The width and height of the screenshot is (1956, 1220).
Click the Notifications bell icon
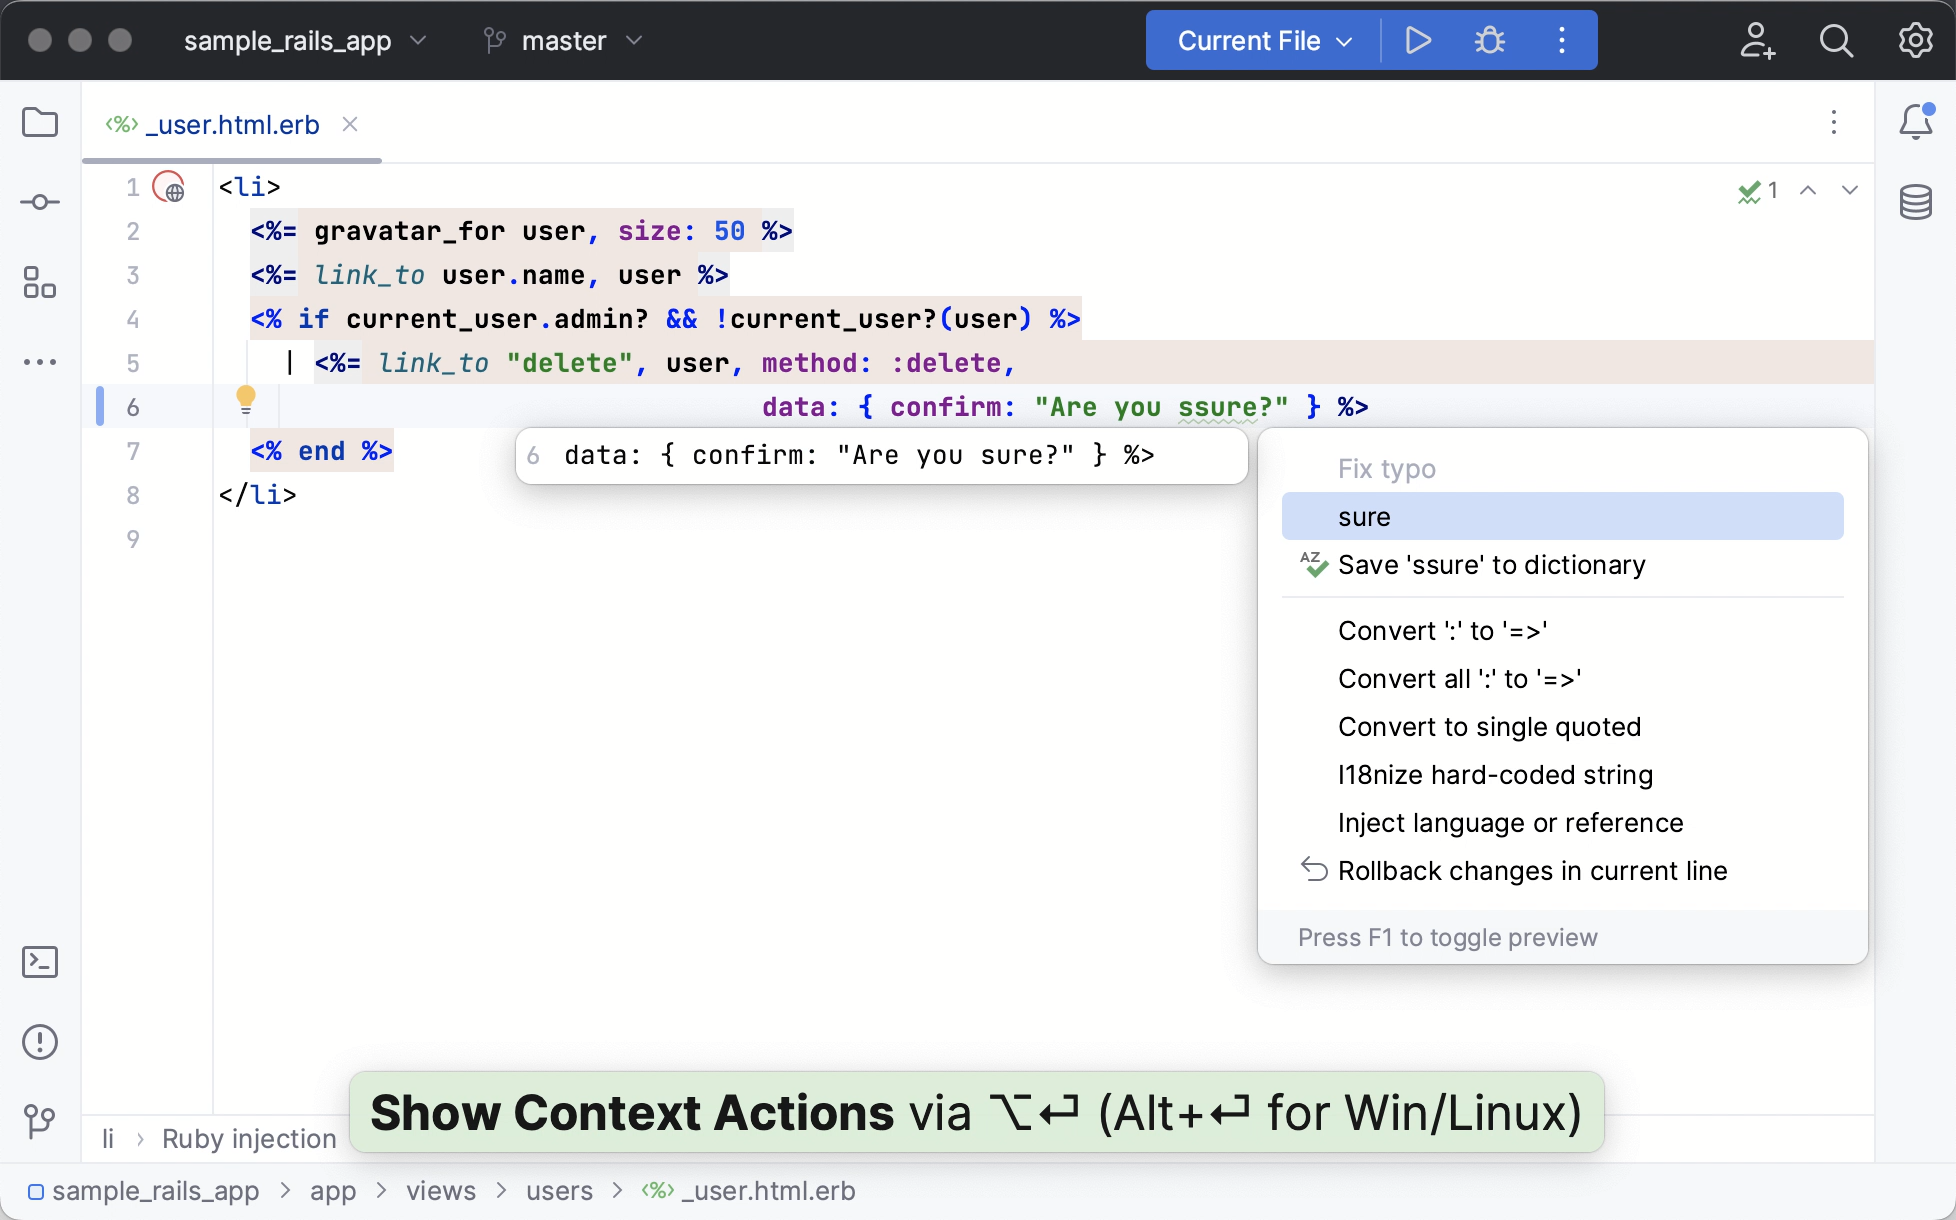point(1915,122)
